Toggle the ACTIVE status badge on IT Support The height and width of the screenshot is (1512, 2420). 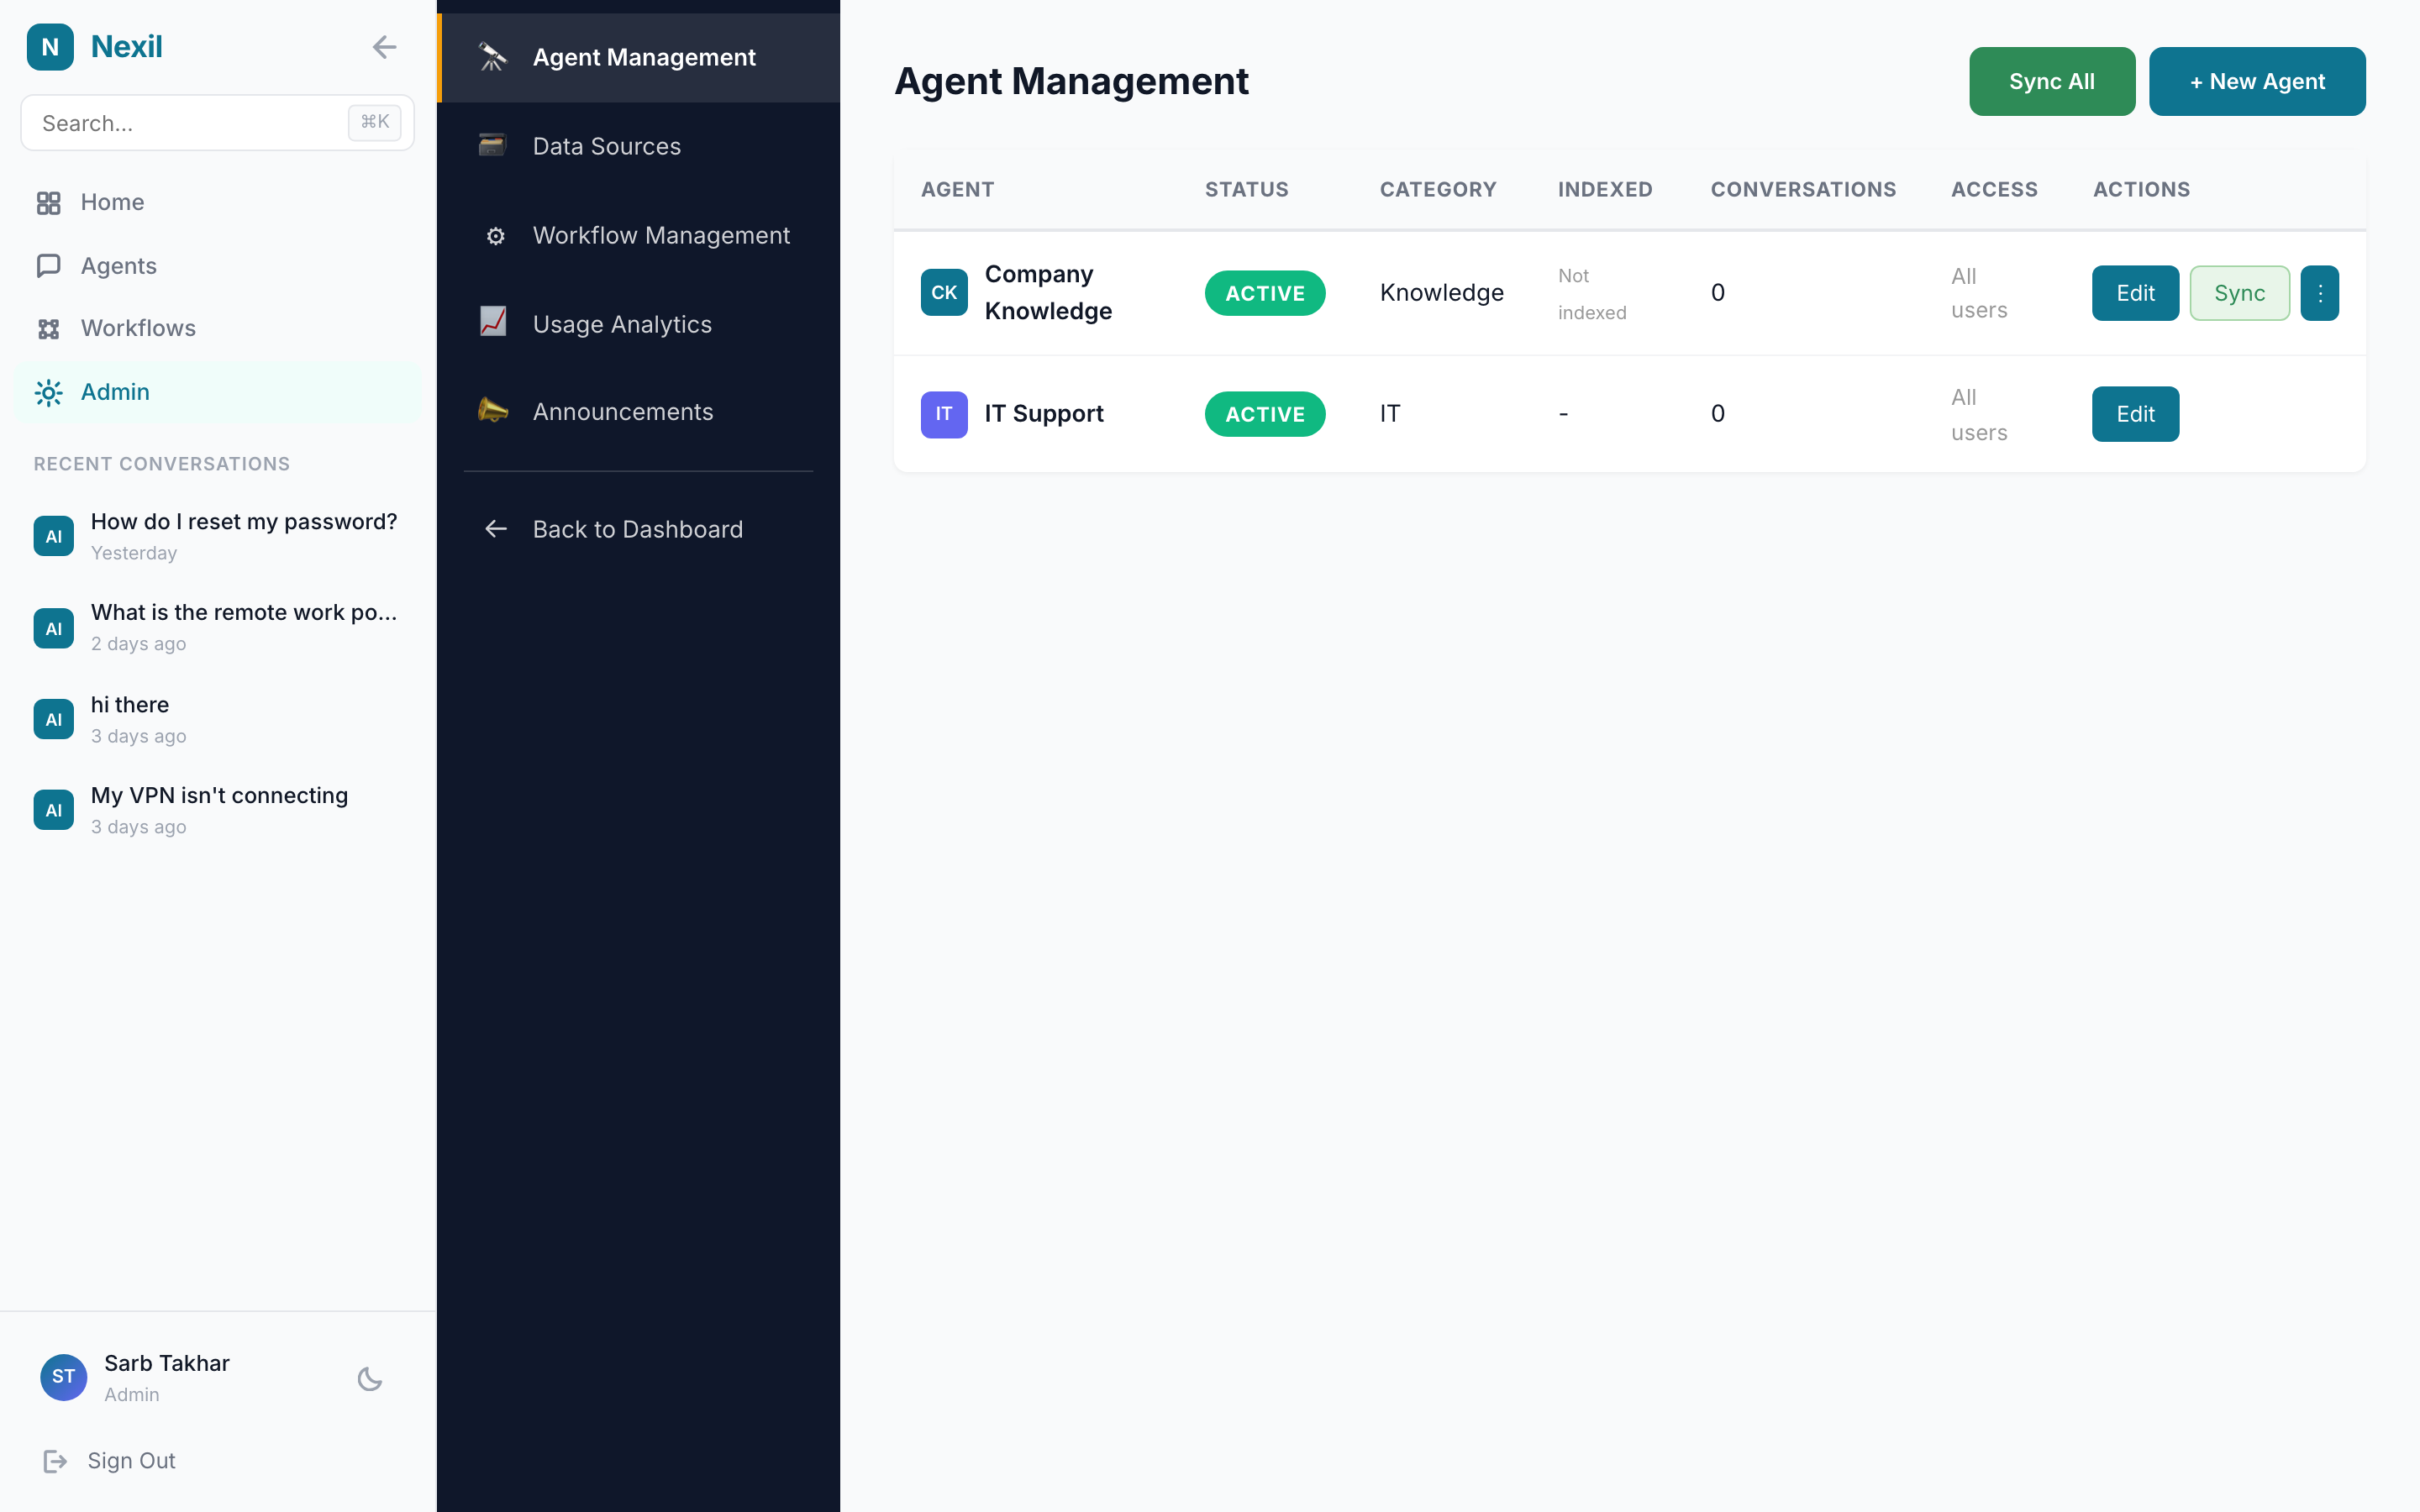(1264, 413)
